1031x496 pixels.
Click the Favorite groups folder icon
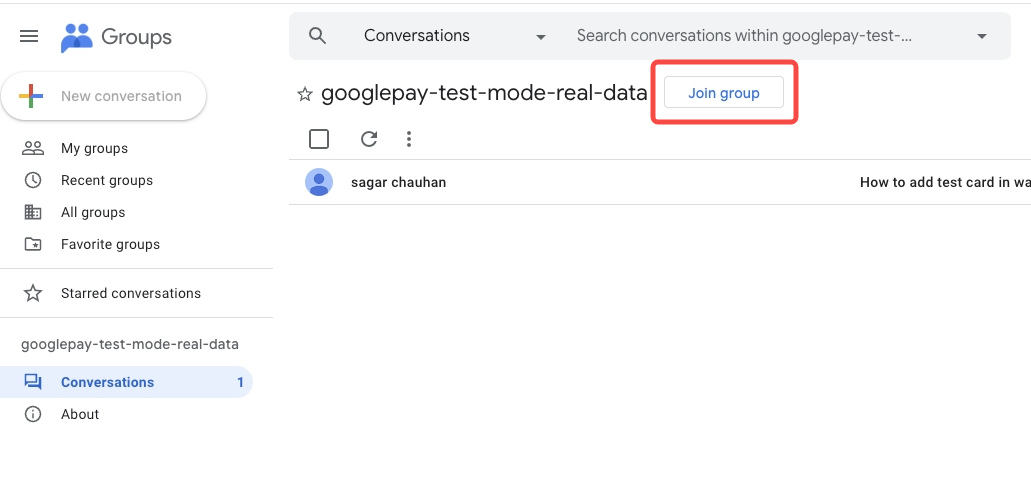[33, 244]
